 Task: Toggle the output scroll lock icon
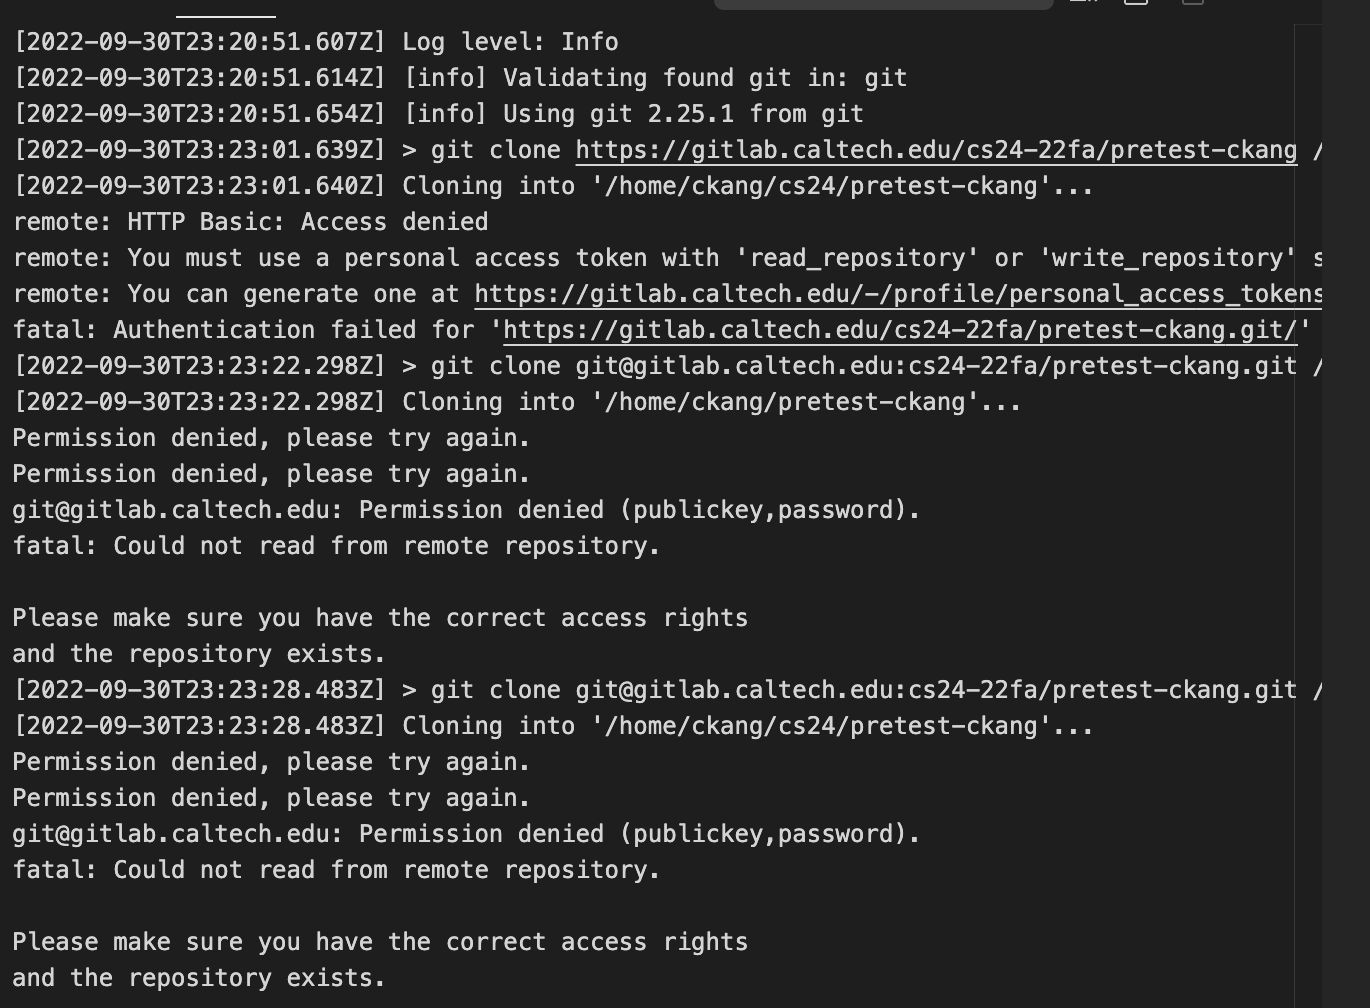pos(1136,2)
